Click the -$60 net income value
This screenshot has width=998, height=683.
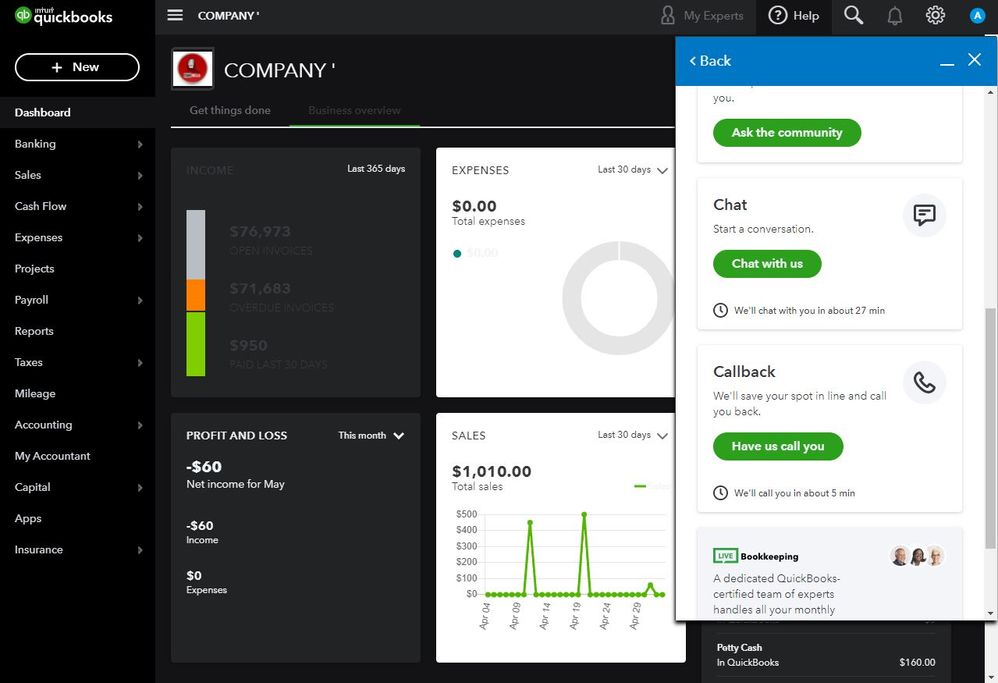coord(204,467)
